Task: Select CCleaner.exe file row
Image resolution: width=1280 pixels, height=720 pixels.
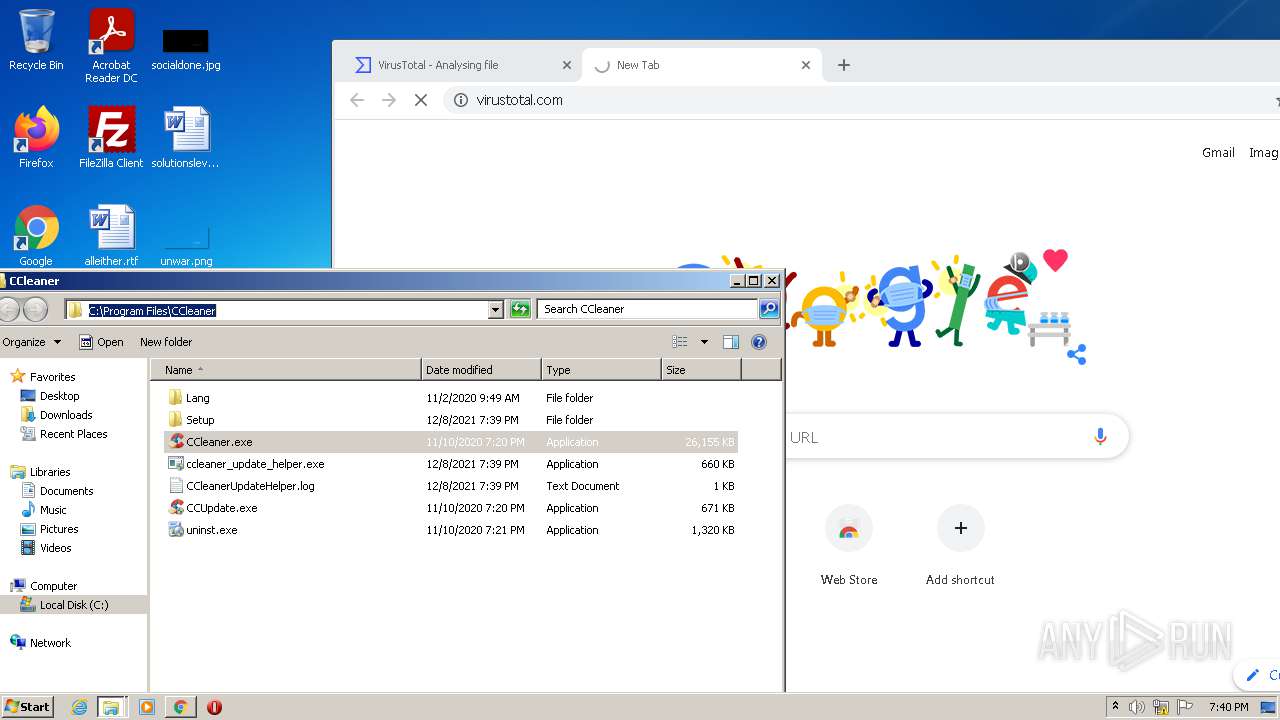Action: pos(451,442)
